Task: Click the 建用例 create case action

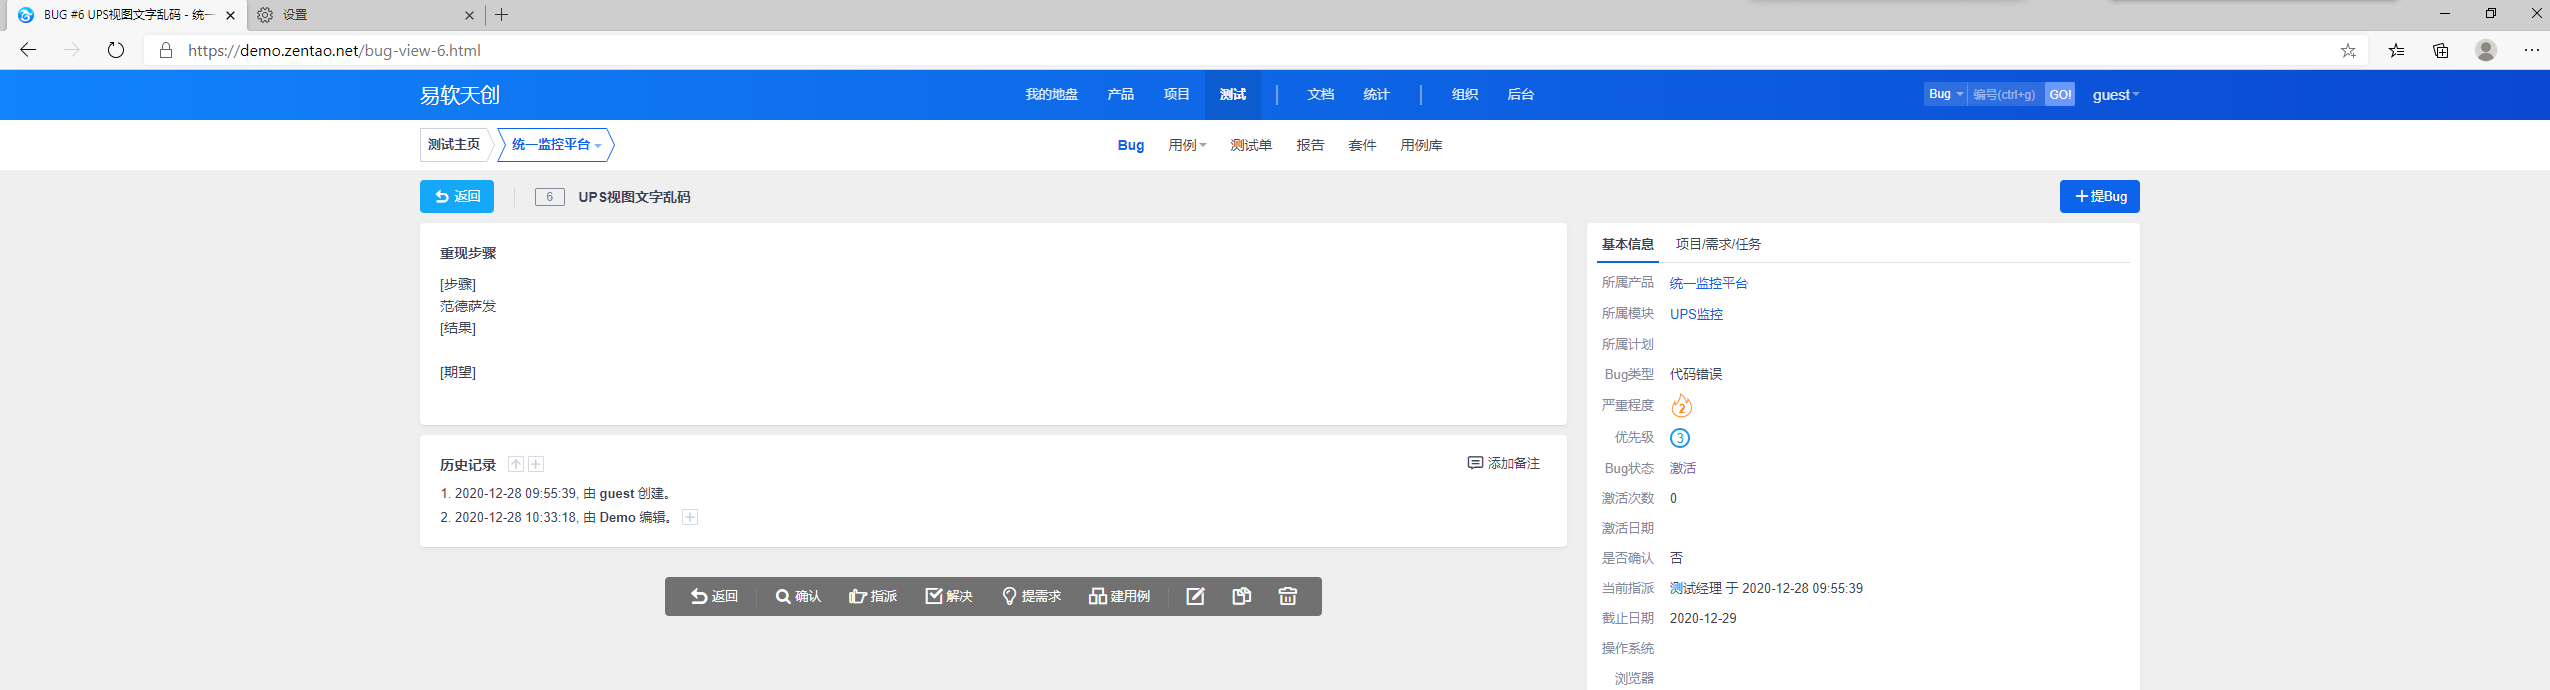Action: click(x=1119, y=597)
